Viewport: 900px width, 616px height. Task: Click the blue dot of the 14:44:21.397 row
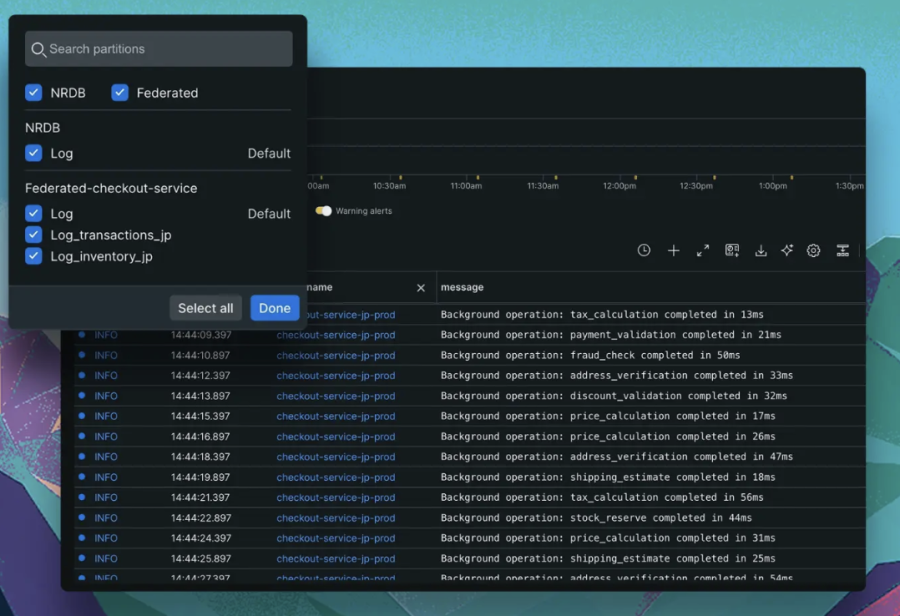82,497
